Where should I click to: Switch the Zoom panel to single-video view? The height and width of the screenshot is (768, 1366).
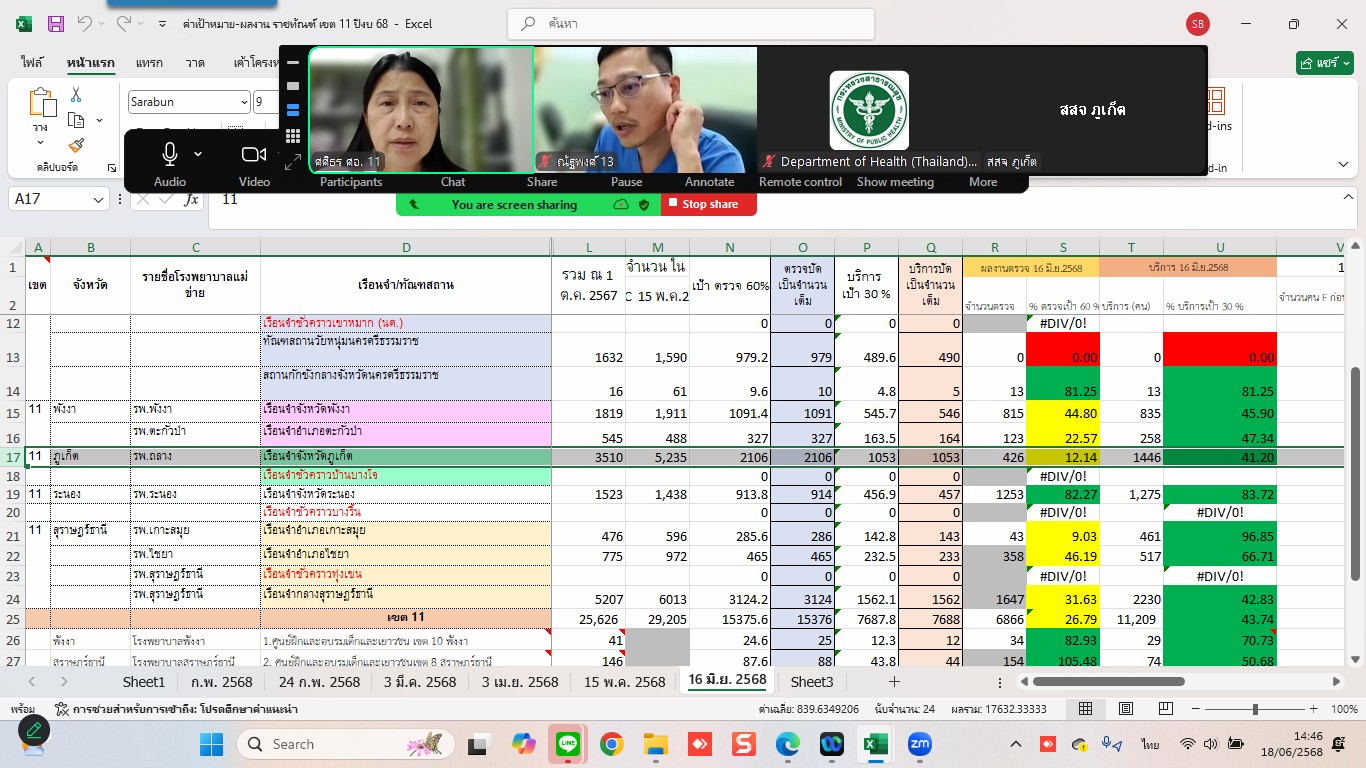pos(293,86)
